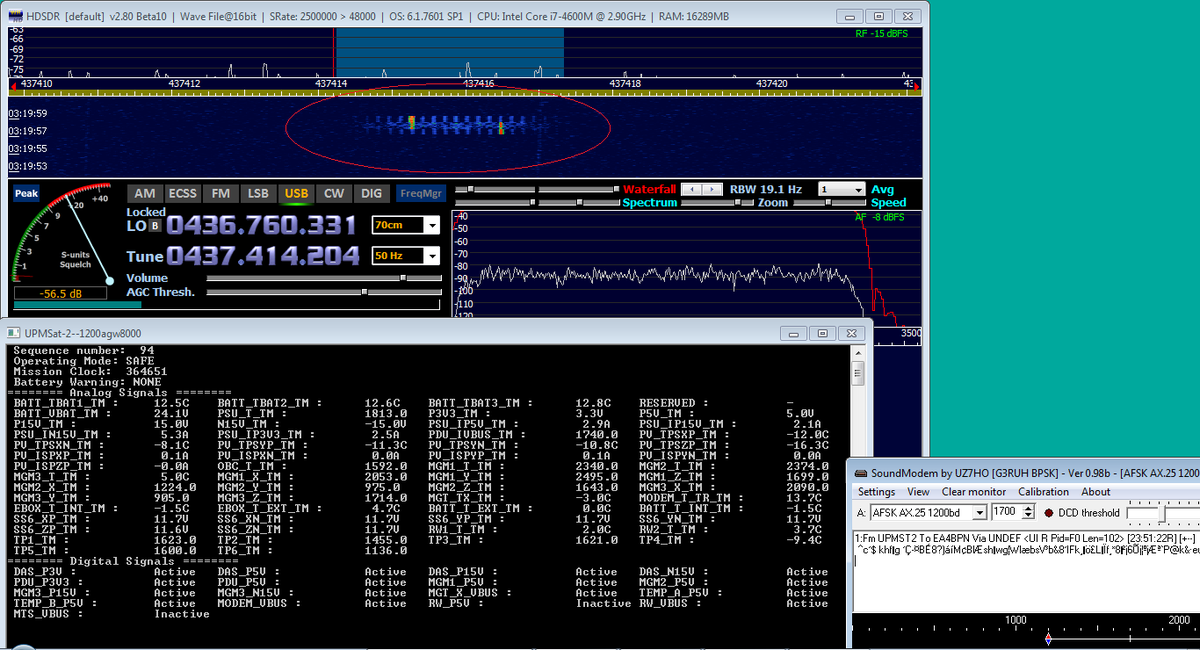Click the RF -15 dBFS level label
1200x650 pixels.
[x=883, y=34]
